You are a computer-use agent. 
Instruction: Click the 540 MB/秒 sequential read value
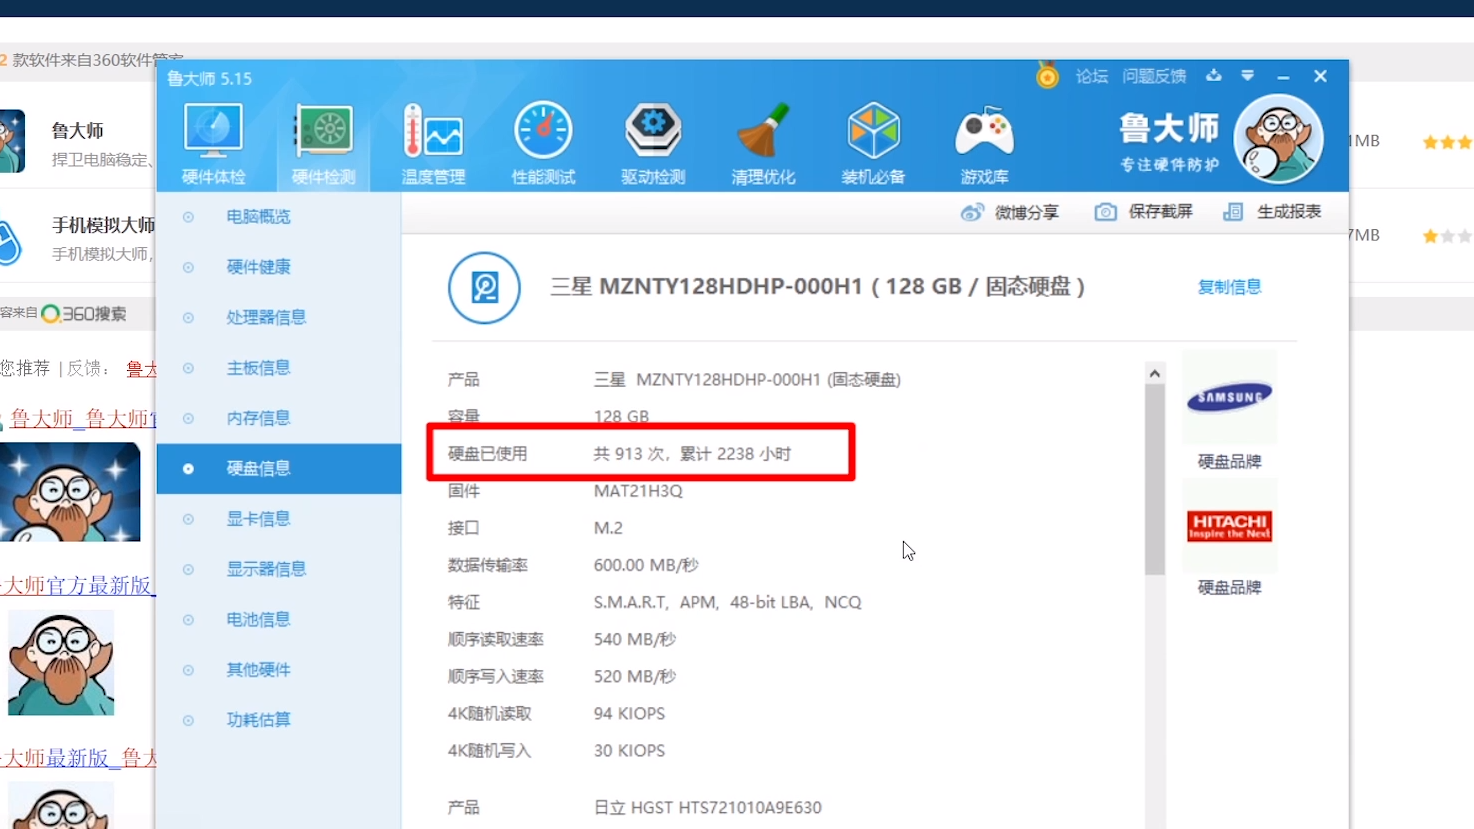(635, 639)
